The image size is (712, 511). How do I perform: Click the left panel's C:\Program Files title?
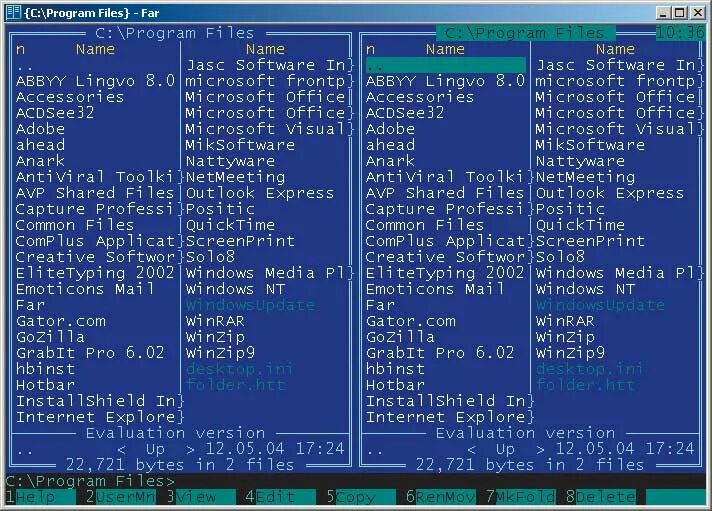[x=175, y=33]
